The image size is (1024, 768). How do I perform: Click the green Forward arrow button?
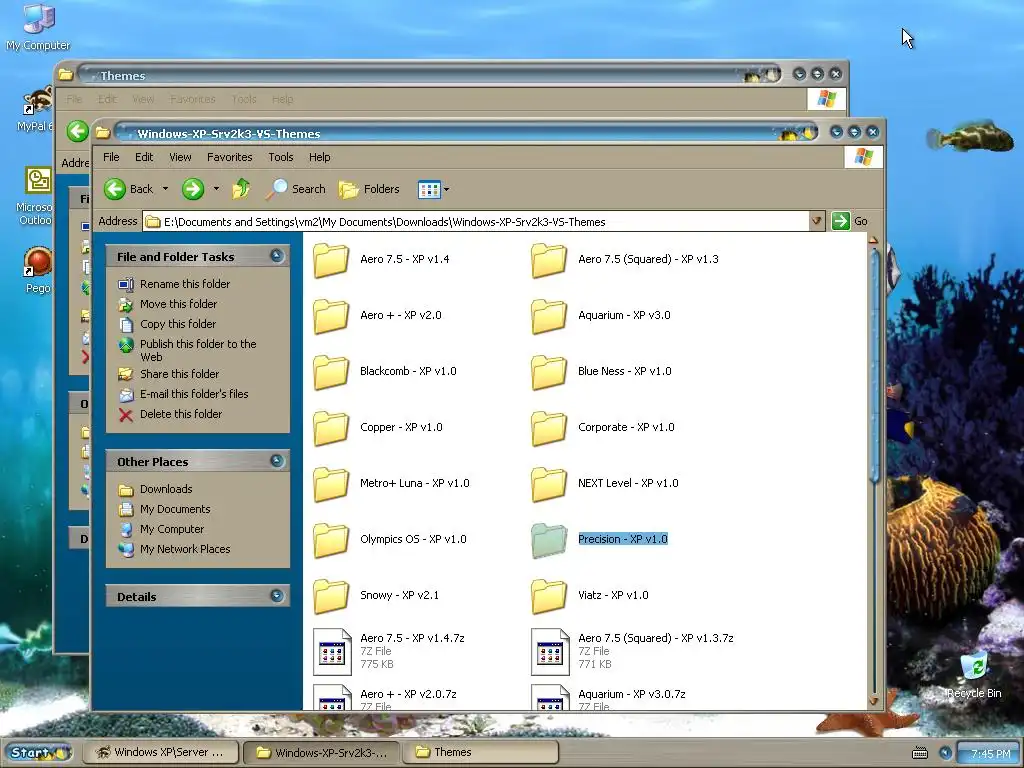coord(193,189)
